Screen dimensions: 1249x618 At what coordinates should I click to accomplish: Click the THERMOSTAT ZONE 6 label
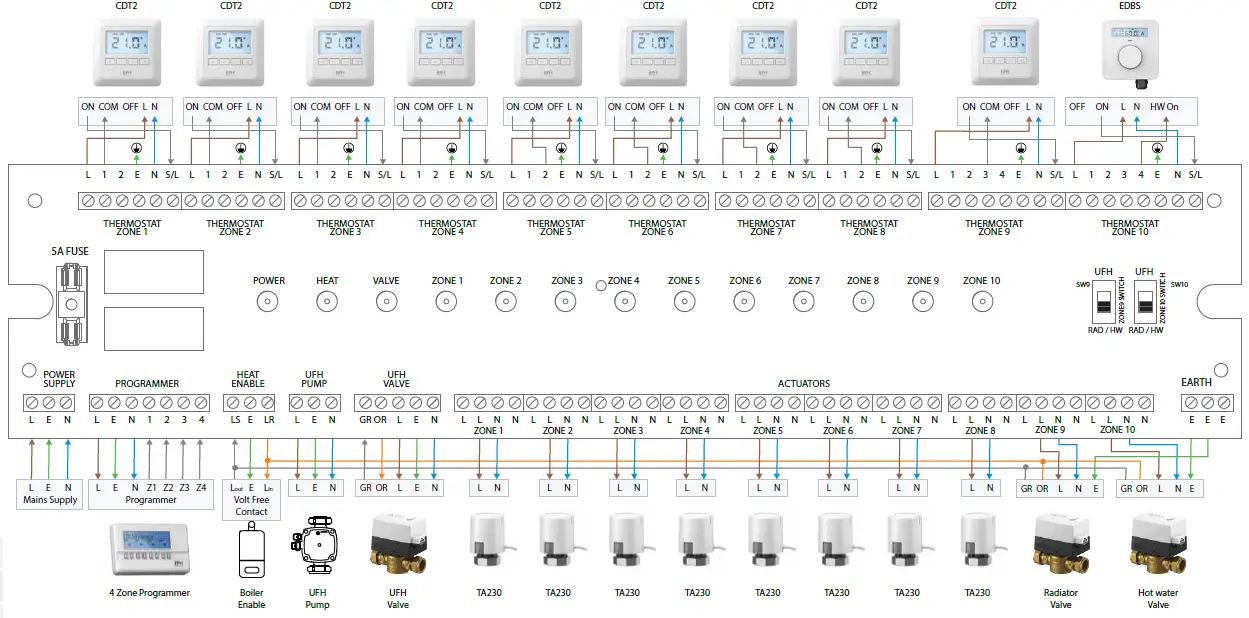click(x=658, y=228)
